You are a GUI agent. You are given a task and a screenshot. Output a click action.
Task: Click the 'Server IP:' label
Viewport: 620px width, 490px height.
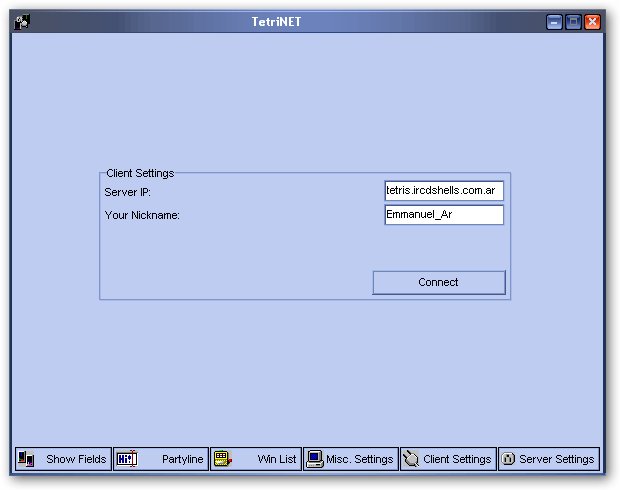(x=127, y=192)
